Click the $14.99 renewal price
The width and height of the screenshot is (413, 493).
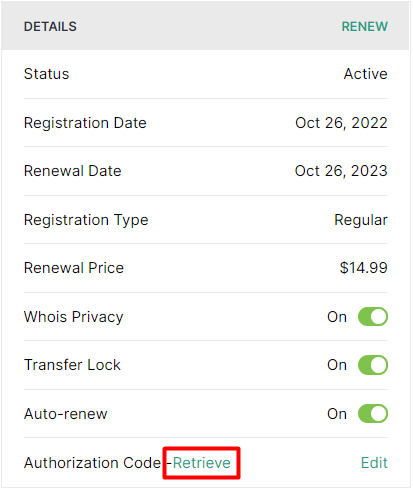(x=364, y=268)
